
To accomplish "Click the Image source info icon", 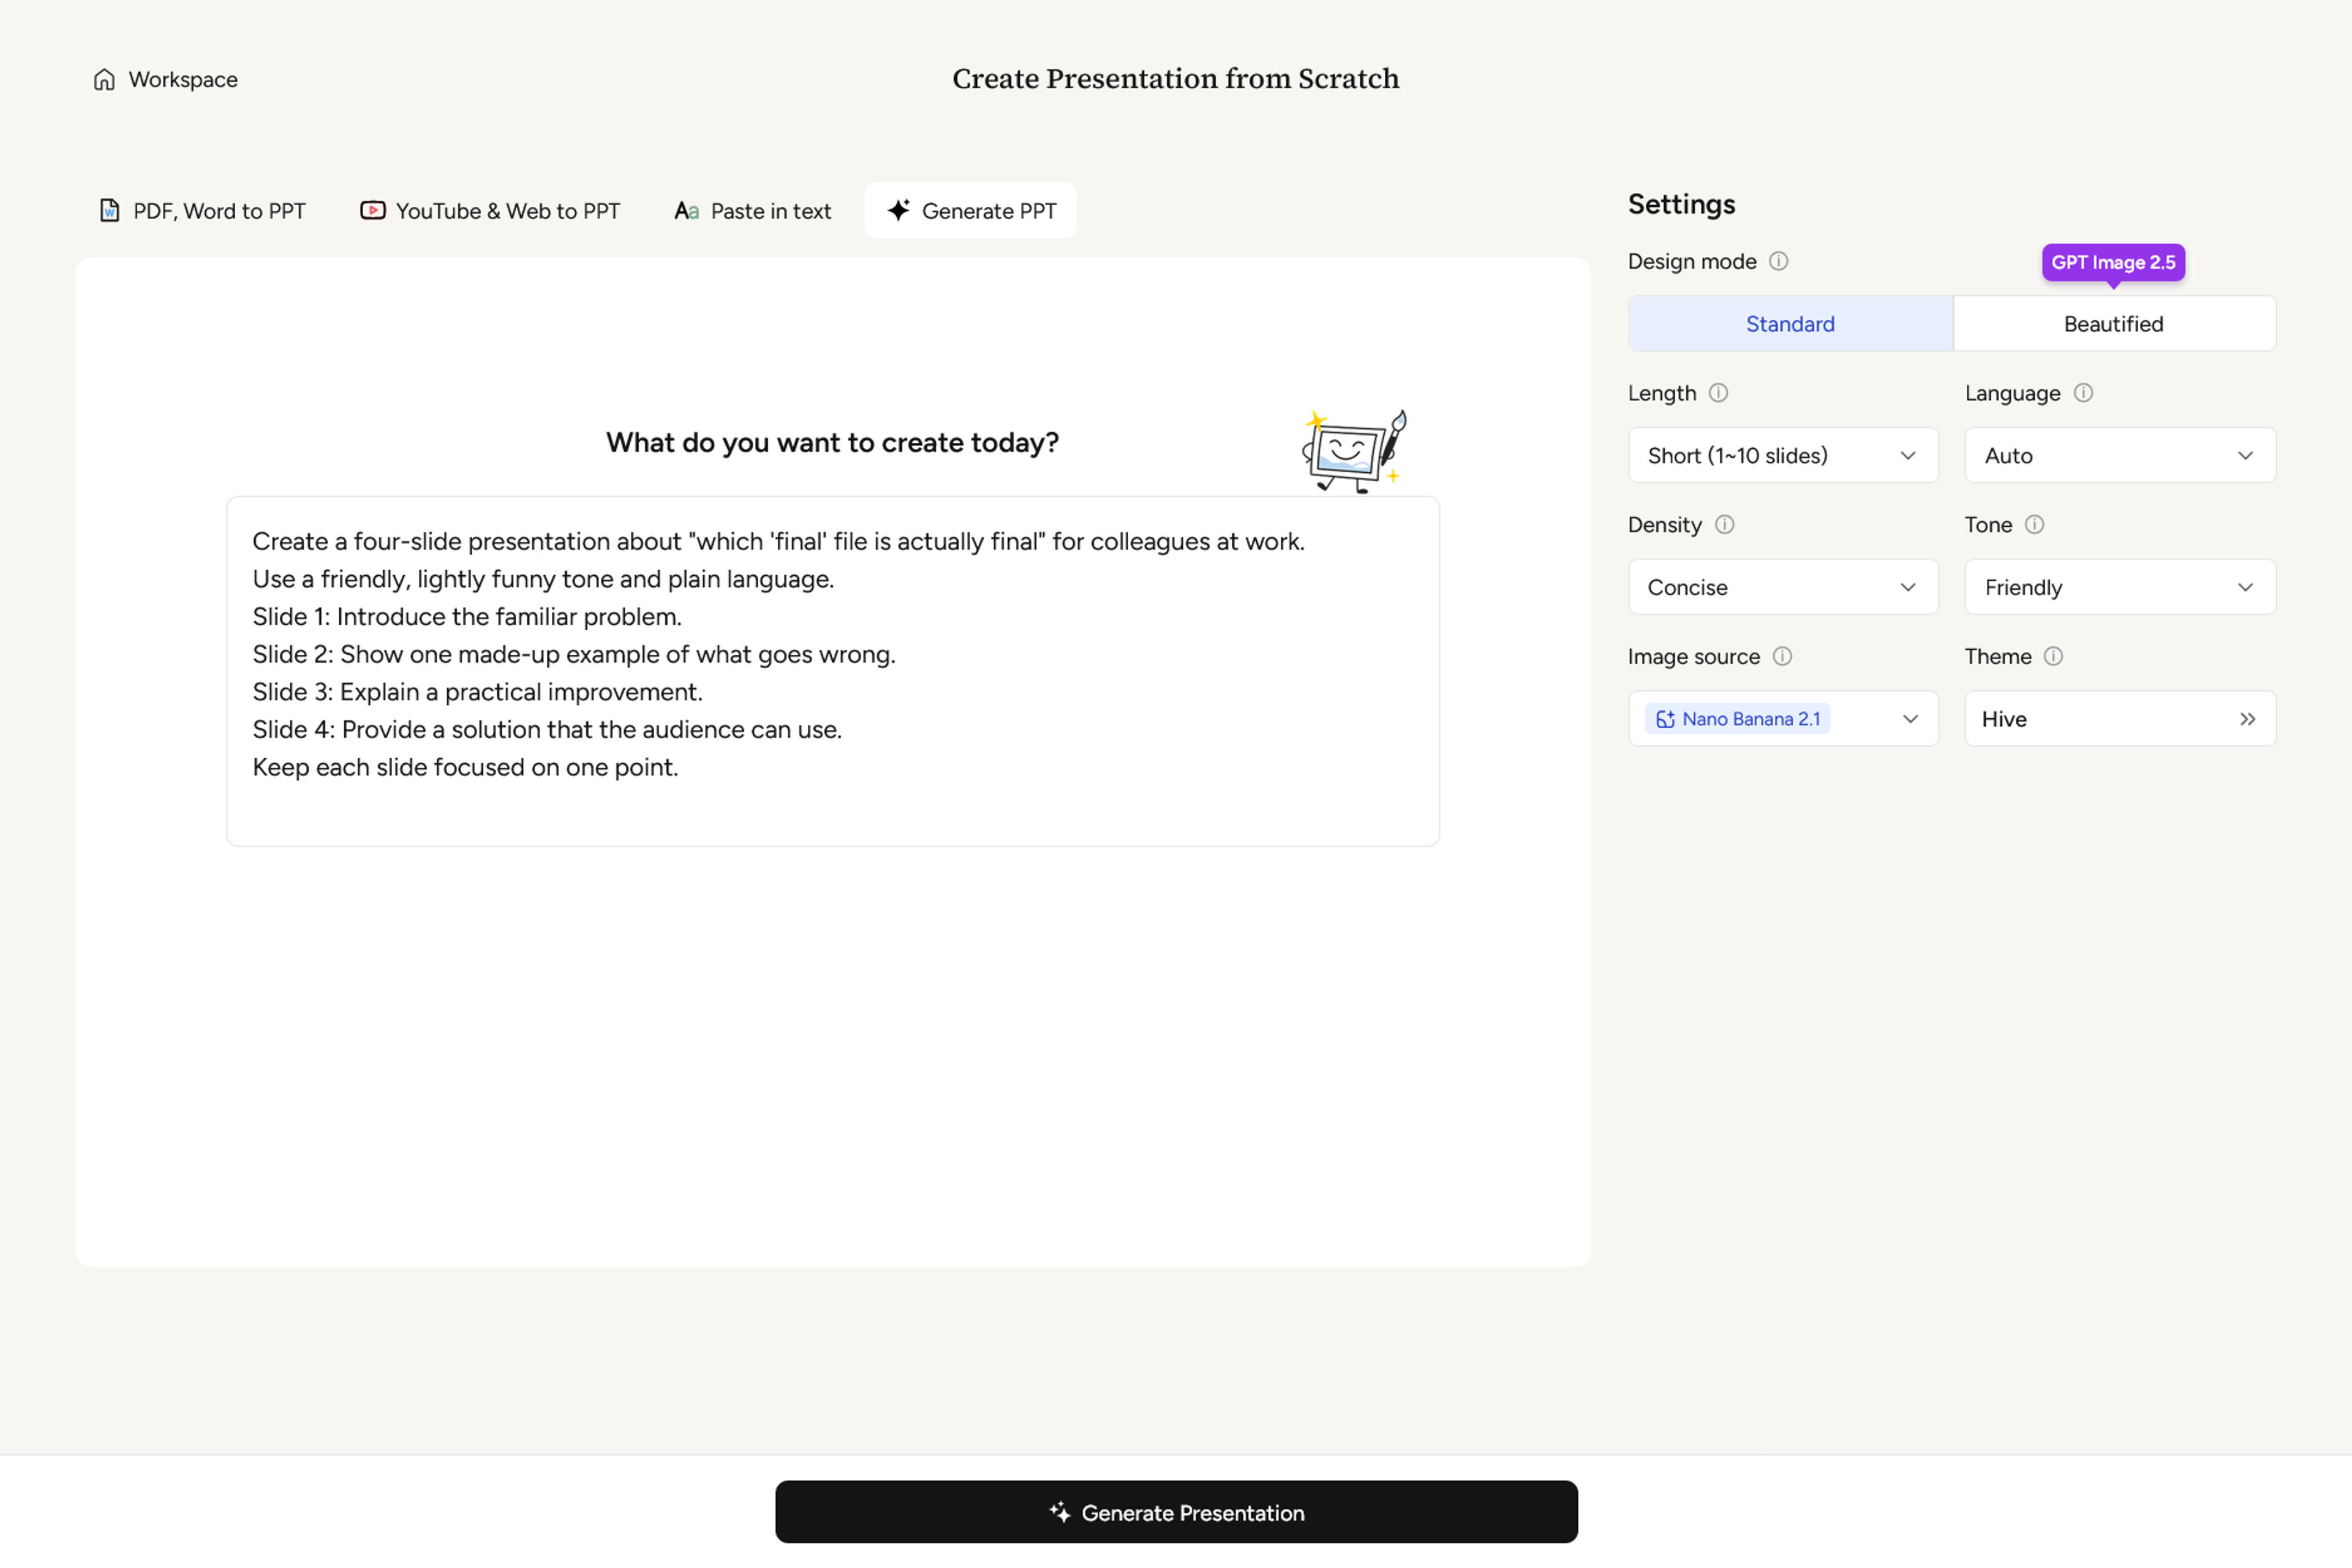I will coord(1783,657).
